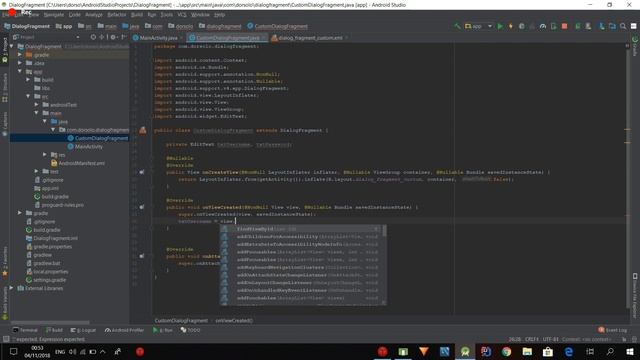Hide the Project tool window
The image size is (640, 360).
[123, 37]
